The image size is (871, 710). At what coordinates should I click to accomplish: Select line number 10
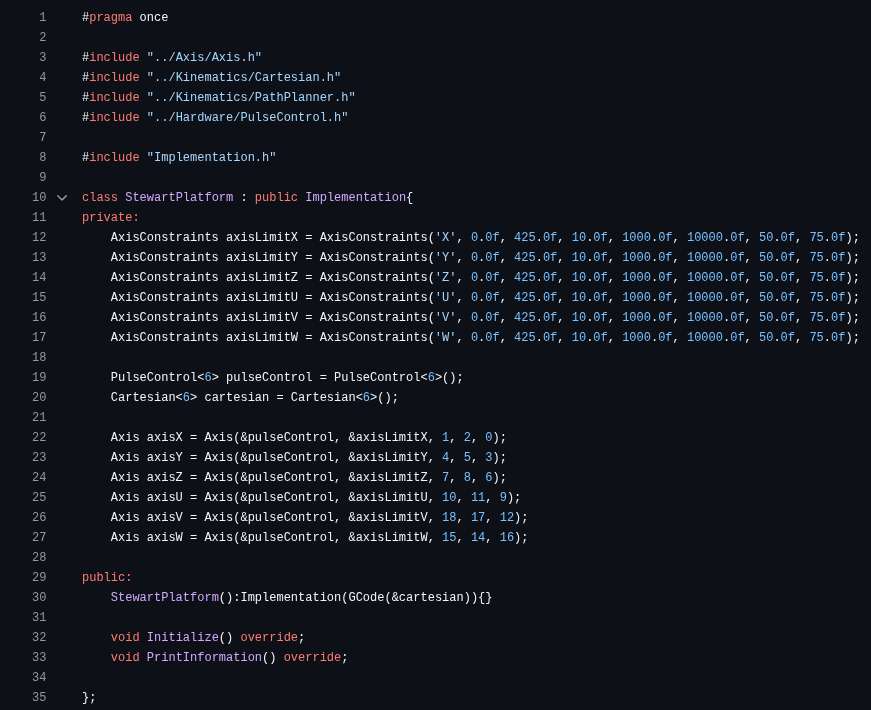(39, 197)
